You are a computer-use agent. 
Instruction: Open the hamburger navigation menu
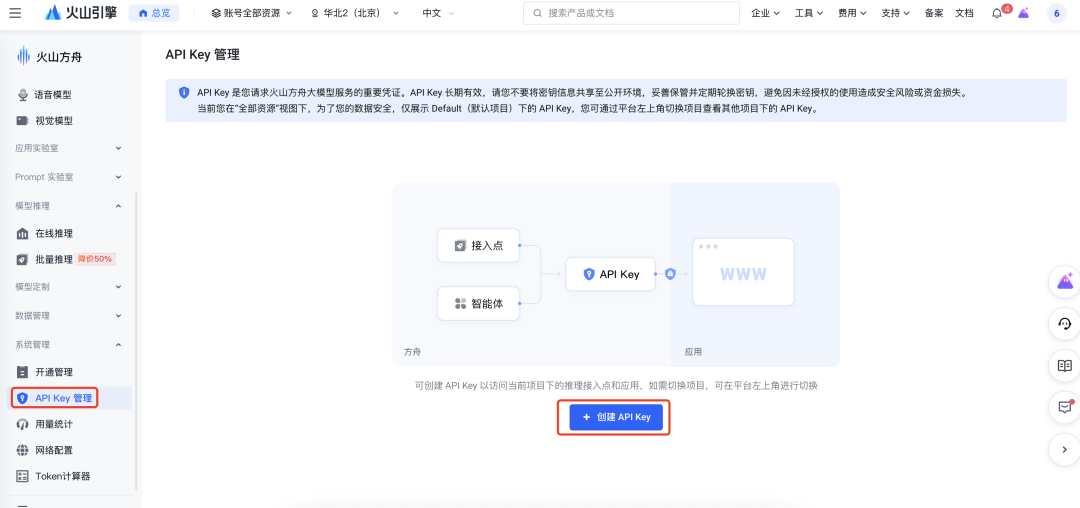pos(15,13)
